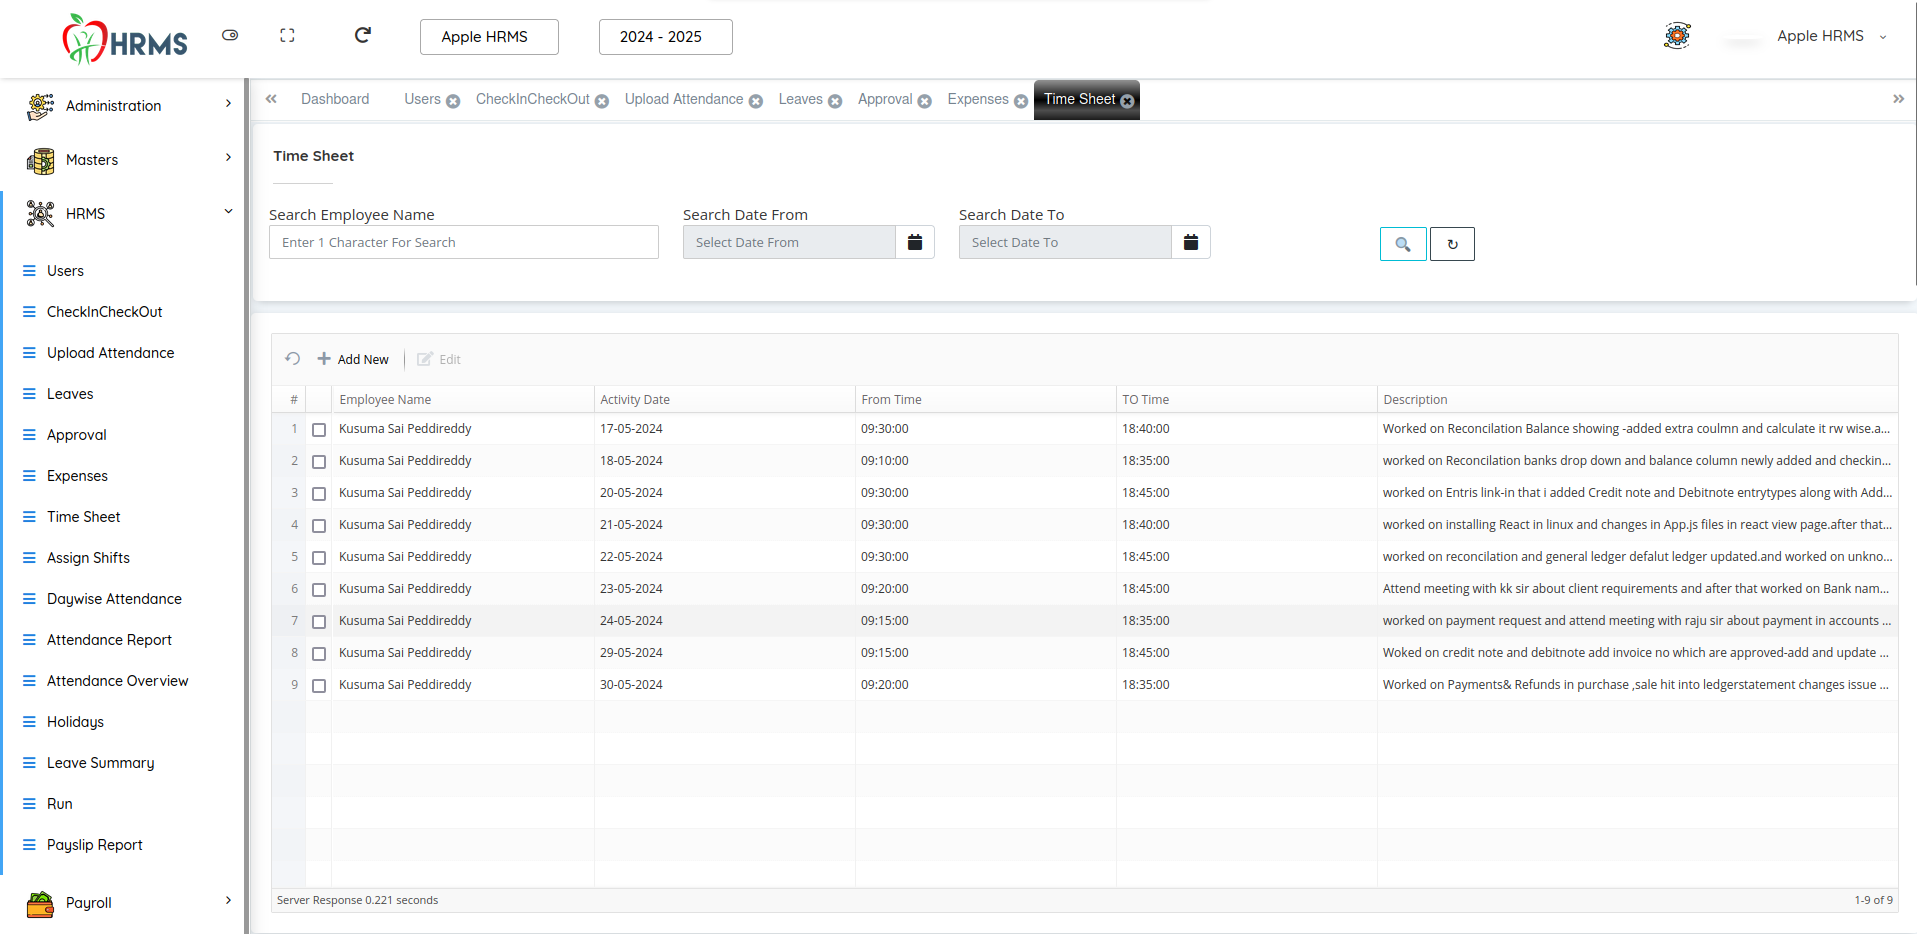The height and width of the screenshot is (934, 1917).
Task: Switch to the Dashboard tab
Action: coord(335,99)
